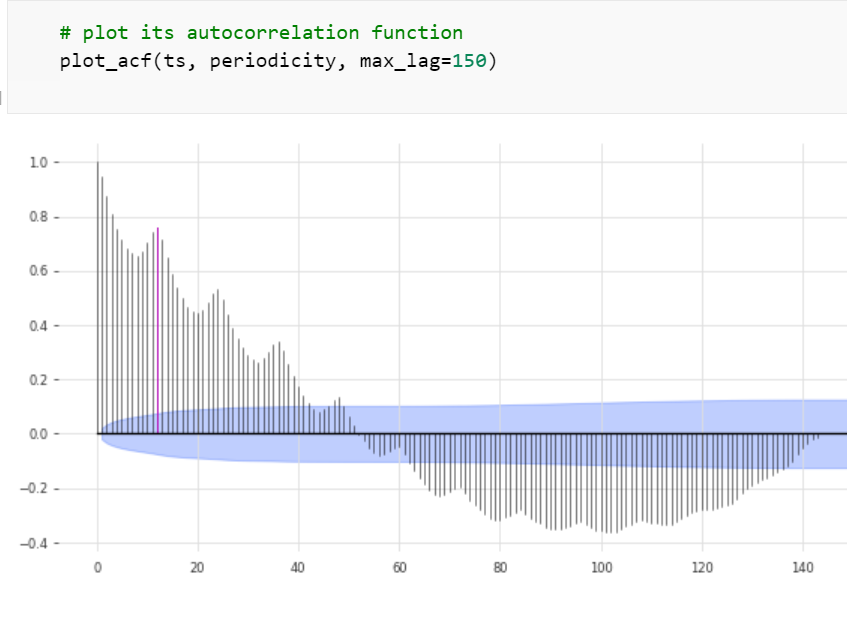Viewport: 847px width, 627px height.
Task: Click the magenta vertical line in the plot
Action: click(158, 331)
